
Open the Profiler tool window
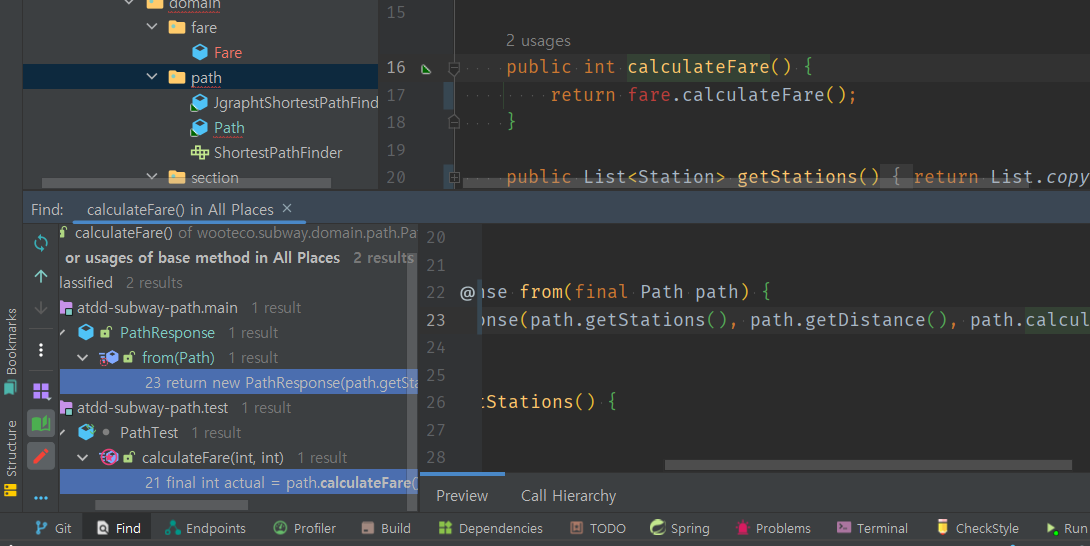click(304, 529)
